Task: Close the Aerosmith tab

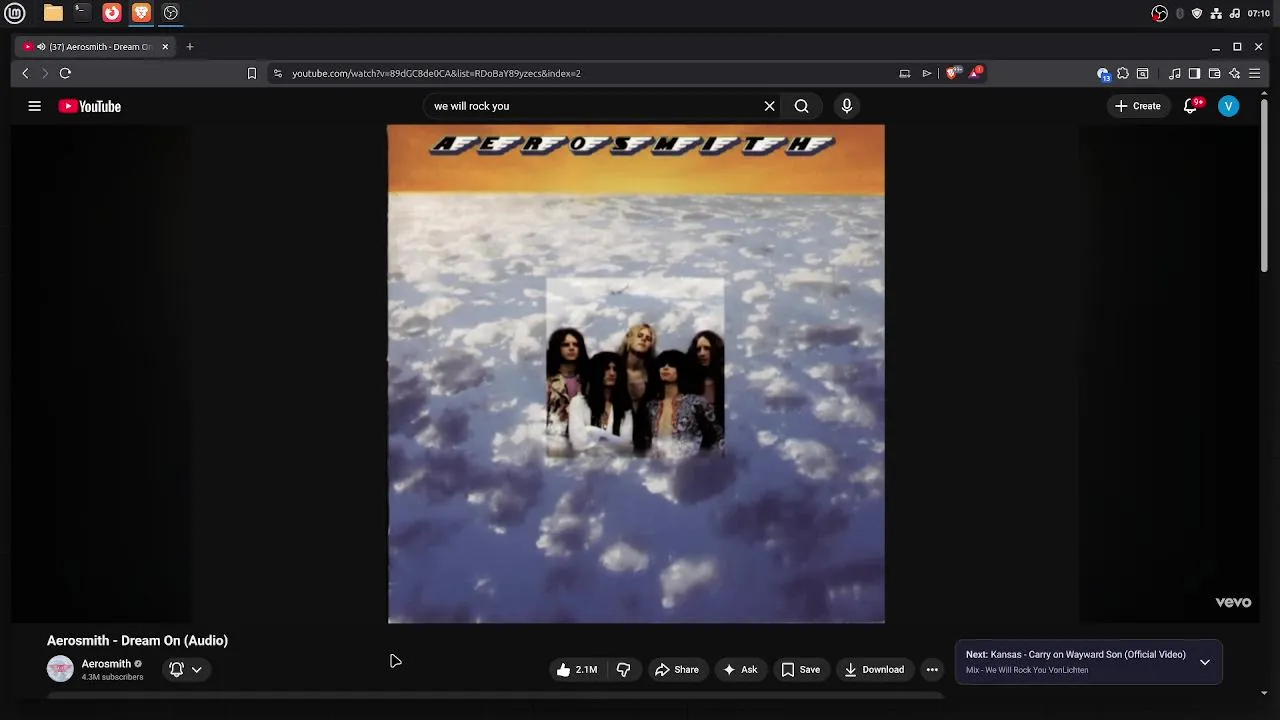Action: (x=165, y=47)
